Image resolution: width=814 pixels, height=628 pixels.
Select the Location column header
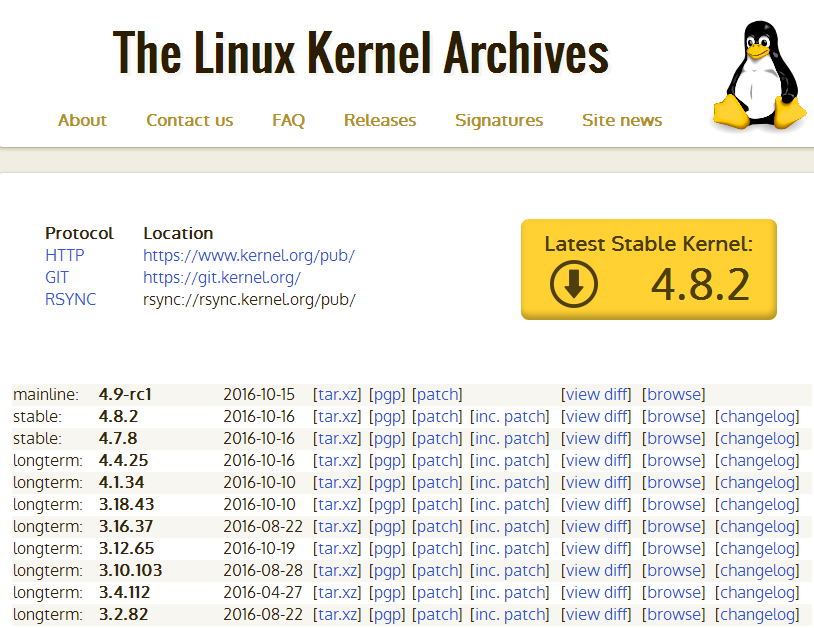[178, 233]
